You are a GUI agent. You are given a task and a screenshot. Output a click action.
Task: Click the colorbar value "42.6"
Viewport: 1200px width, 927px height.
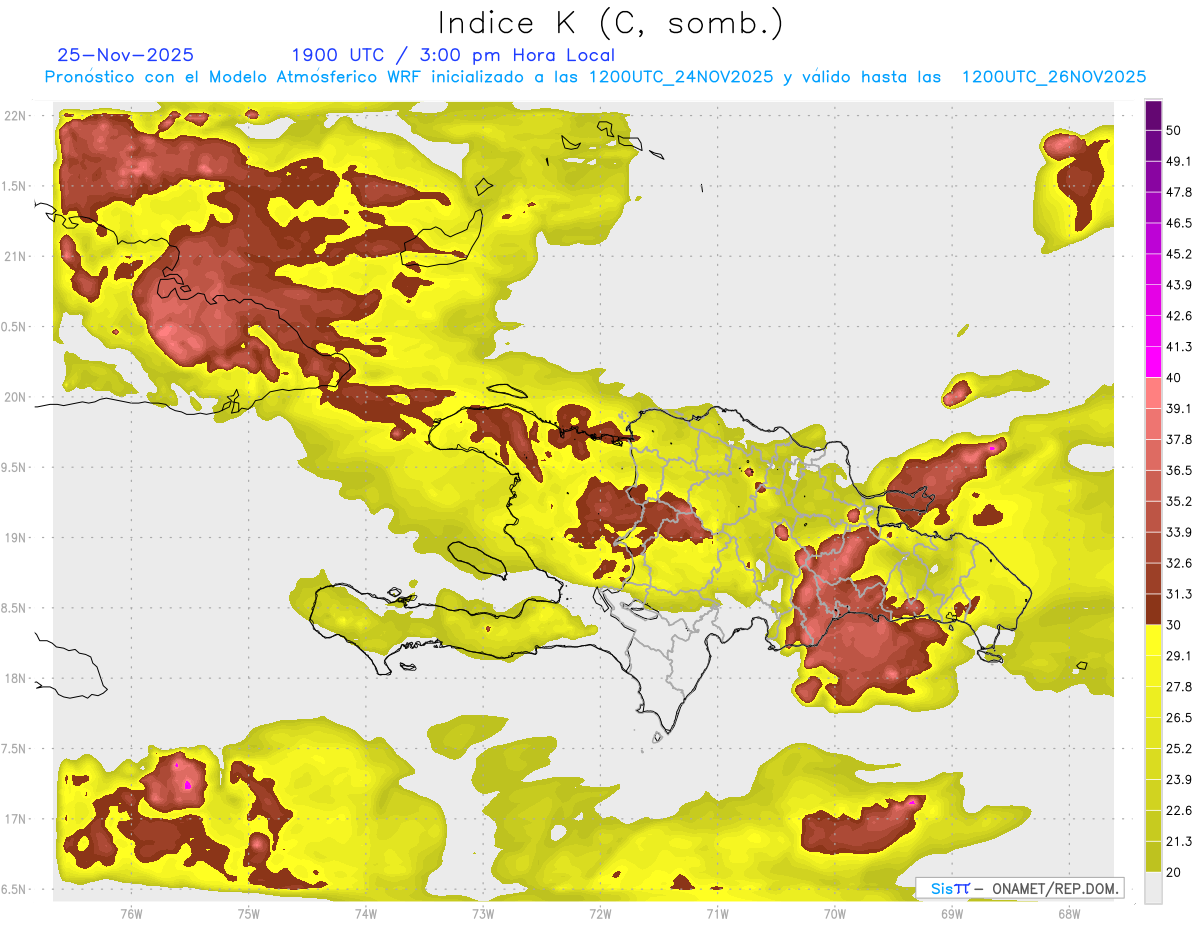click(x=1179, y=316)
